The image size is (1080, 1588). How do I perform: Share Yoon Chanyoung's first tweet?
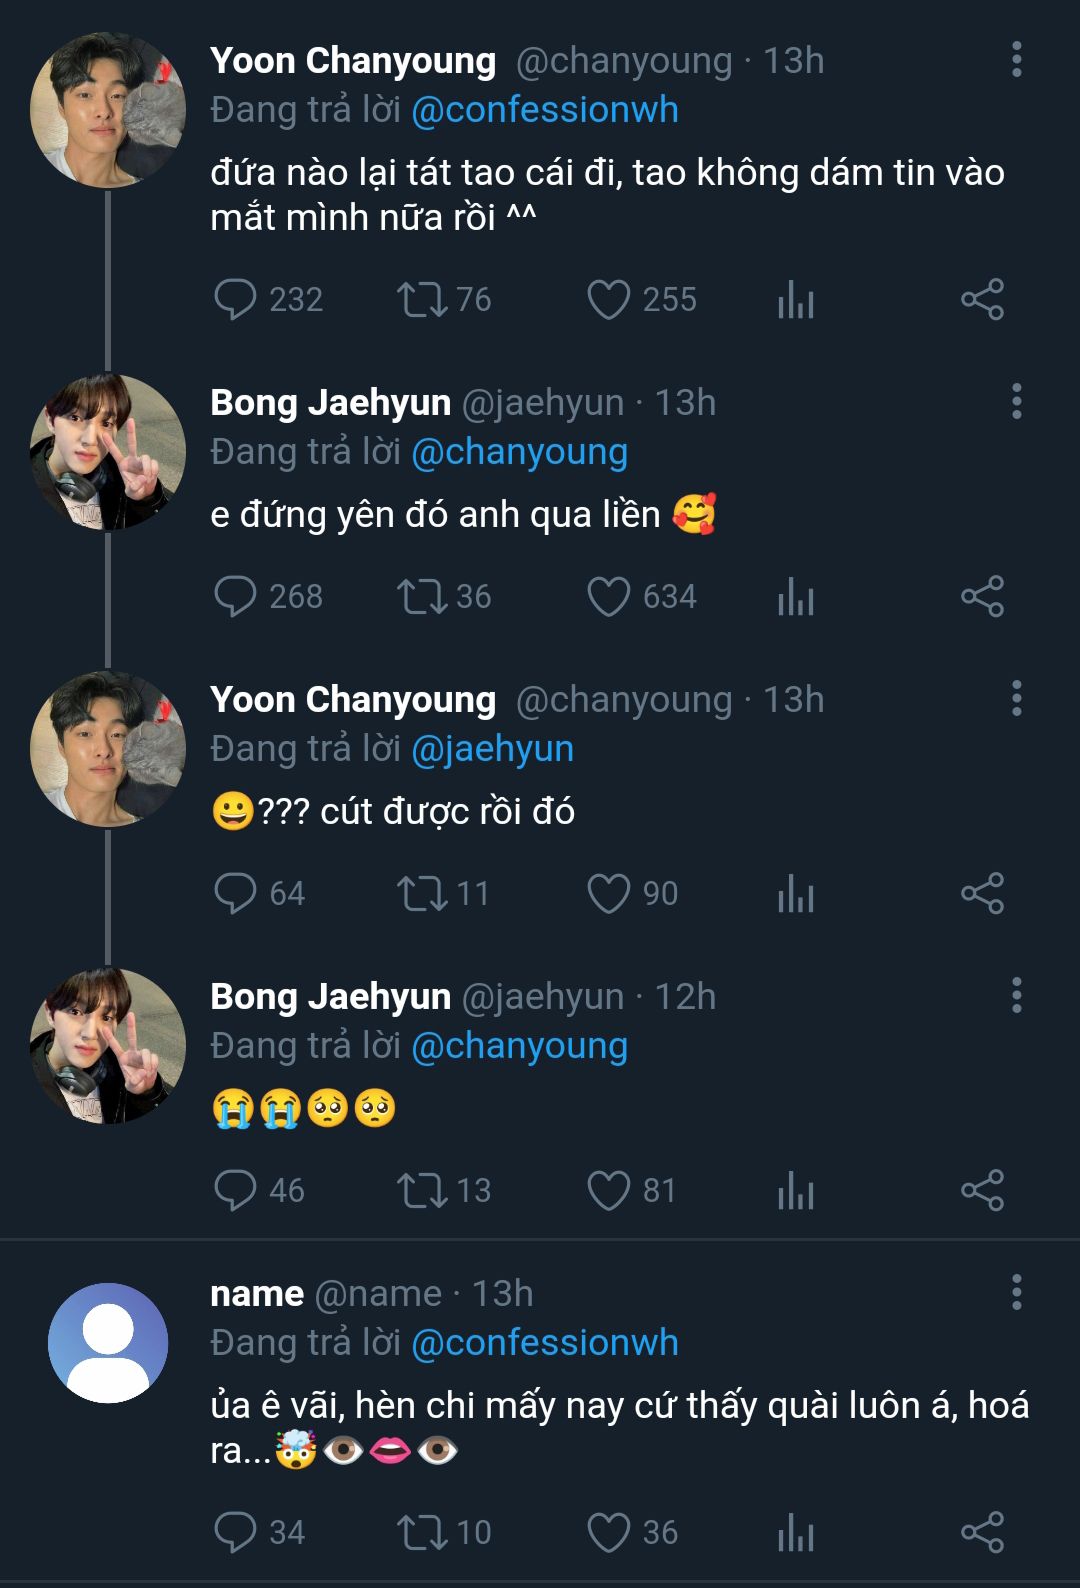pyautogui.click(x=982, y=300)
